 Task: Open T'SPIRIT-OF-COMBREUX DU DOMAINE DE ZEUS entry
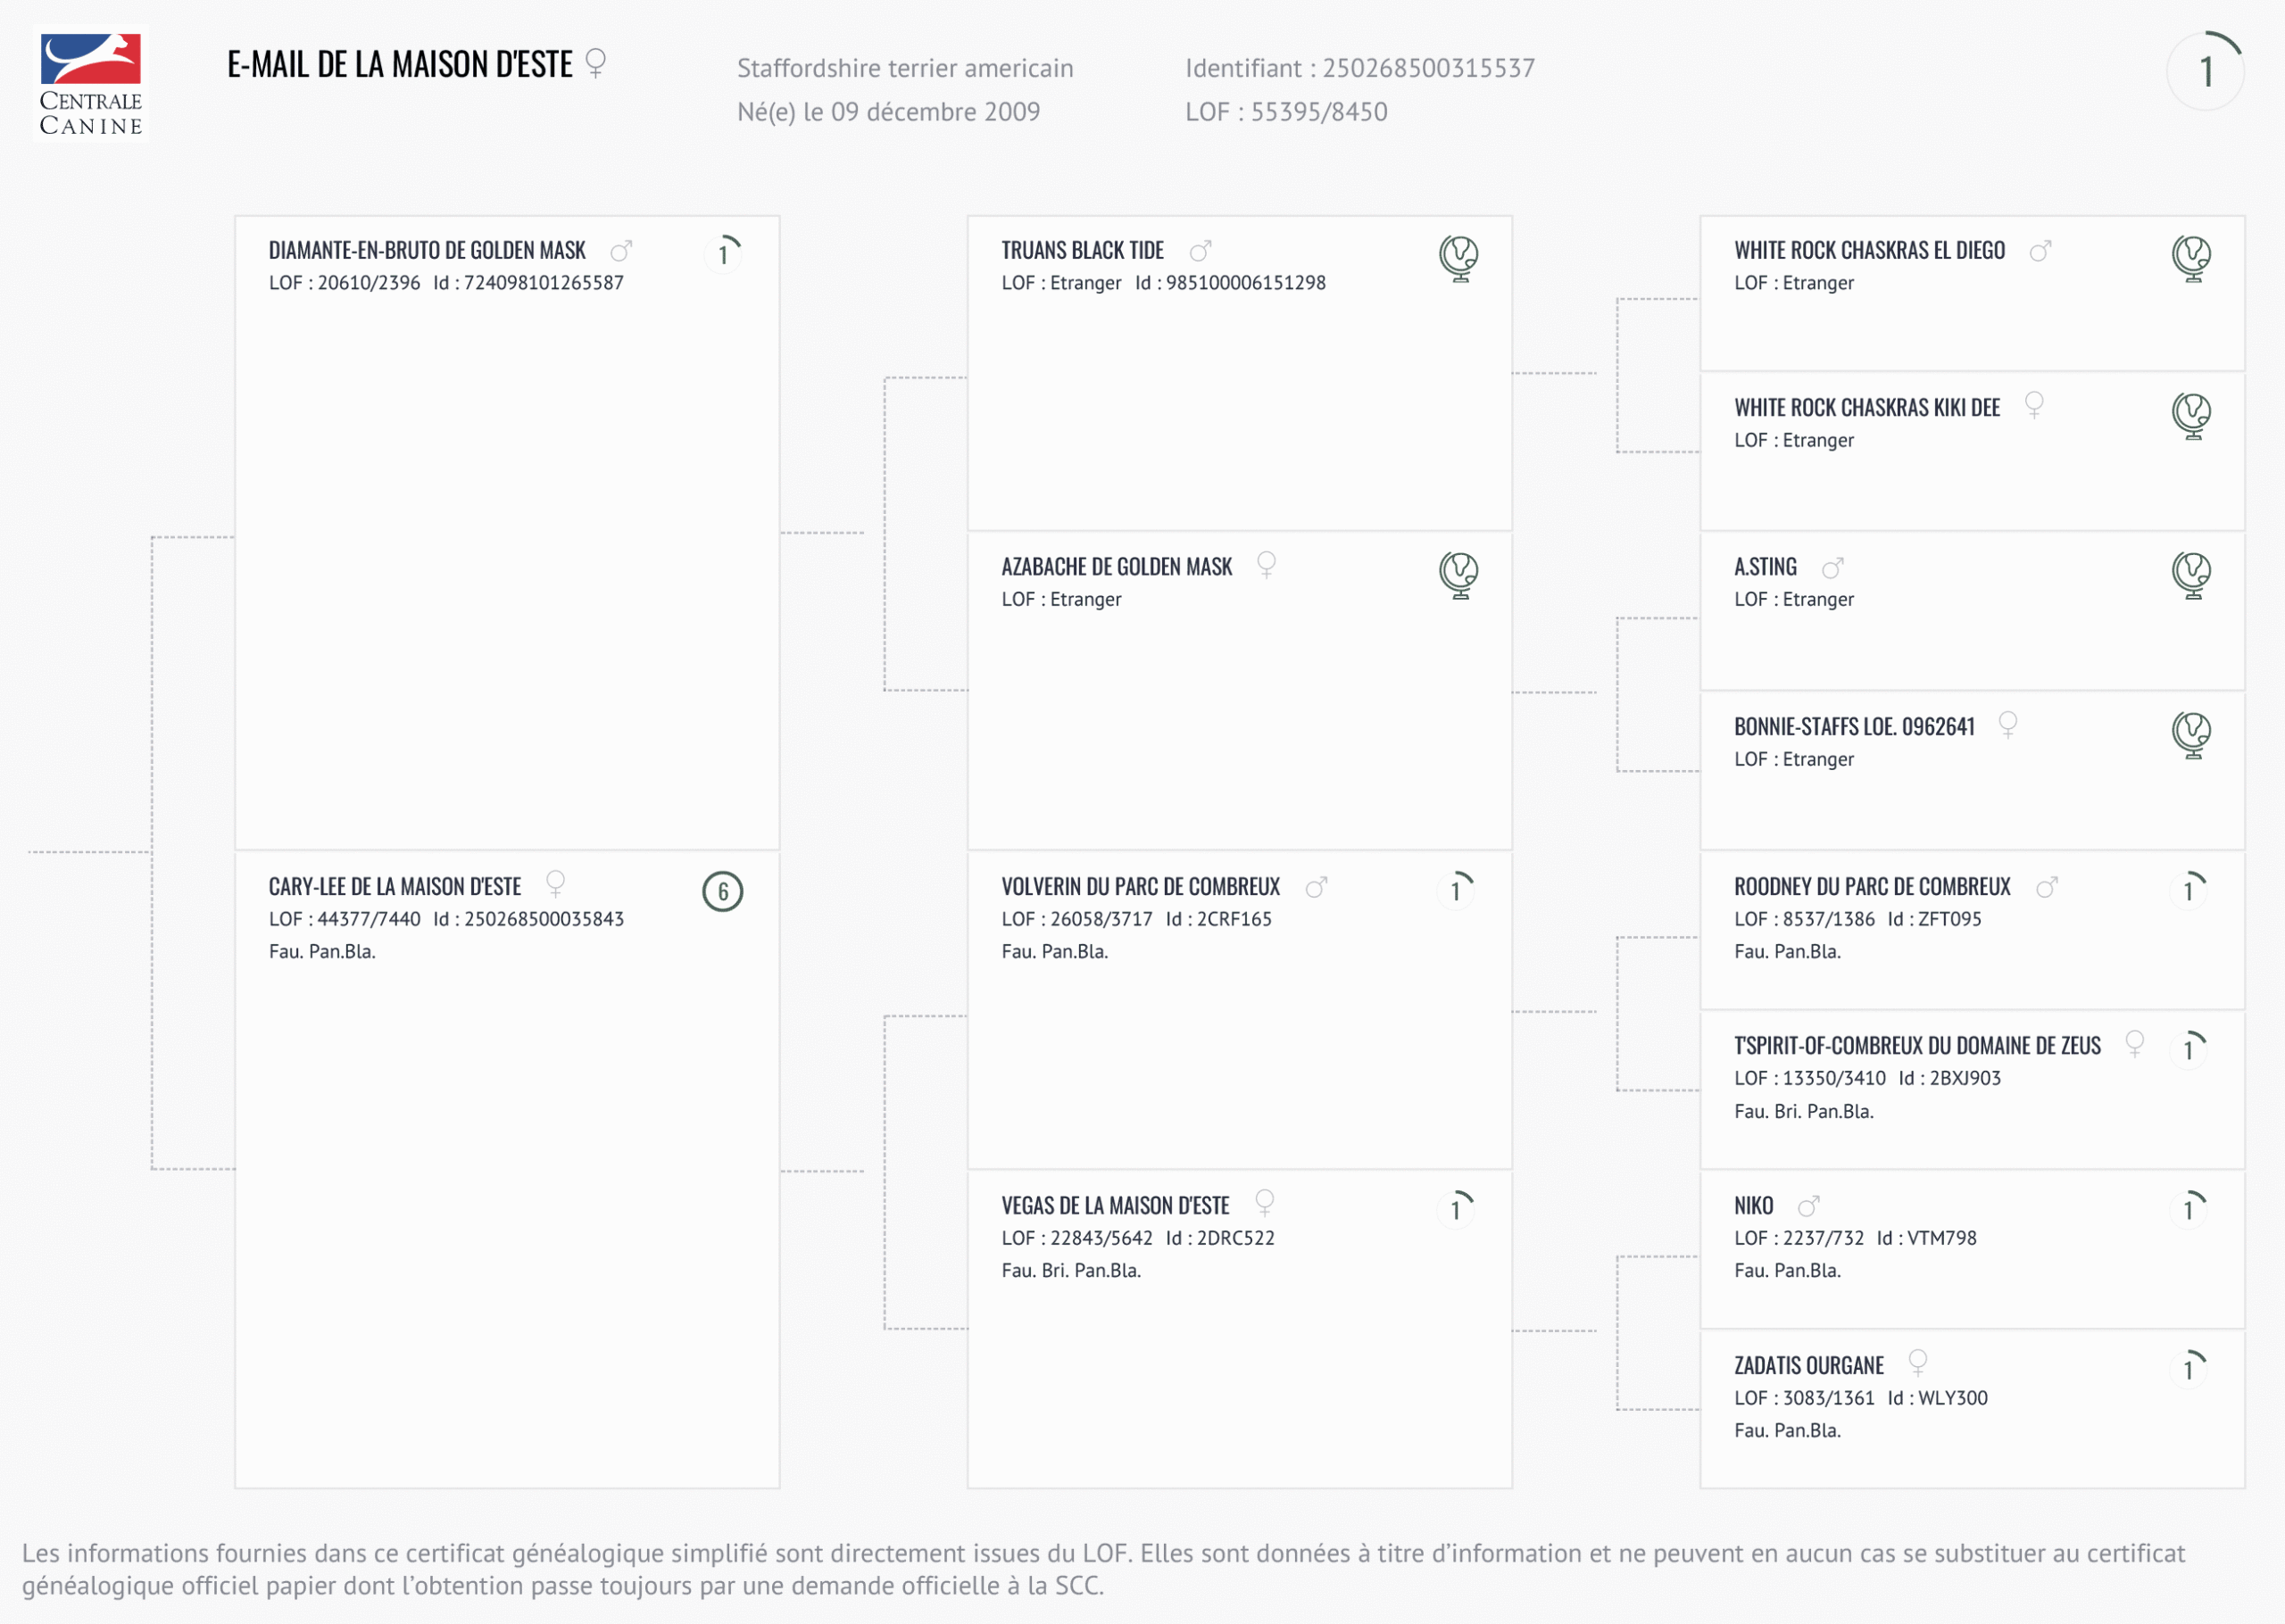(x=1917, y=1046)
